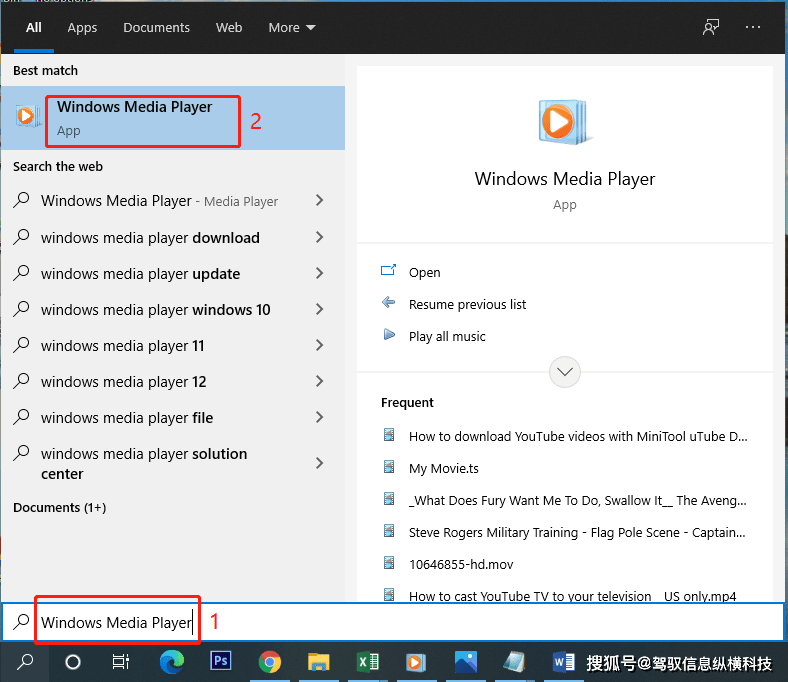Screen dimensions: 788x682
Task: Click search icon beside 'windows media player download'
Action: (21, 237)
